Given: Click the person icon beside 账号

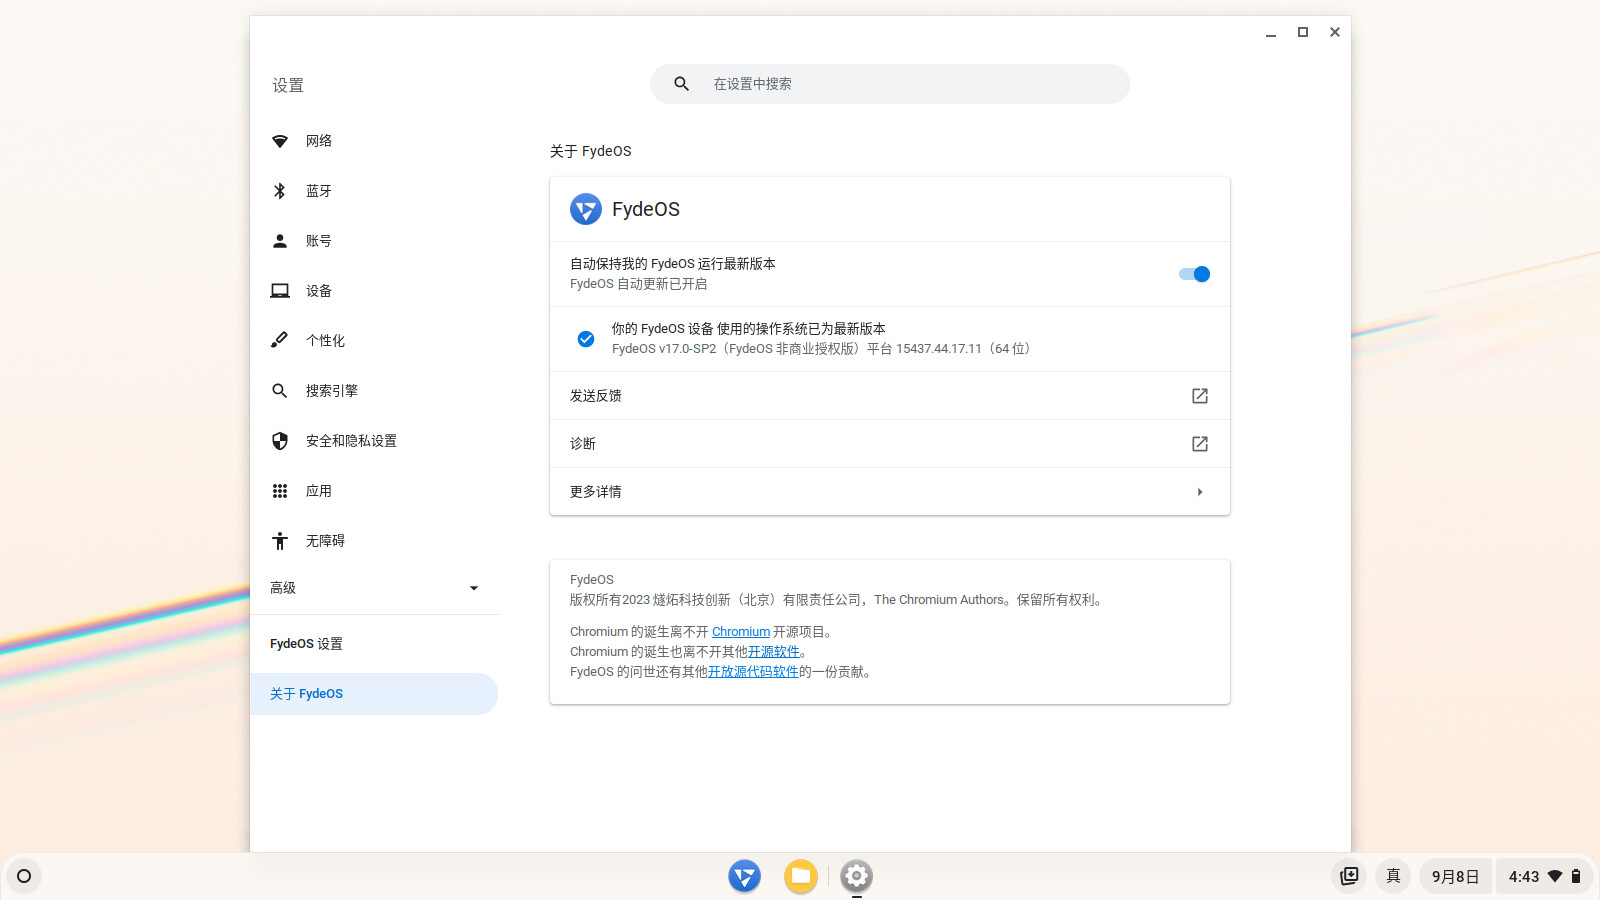Looking at the screenshot, I should click(x=280, y=241).
